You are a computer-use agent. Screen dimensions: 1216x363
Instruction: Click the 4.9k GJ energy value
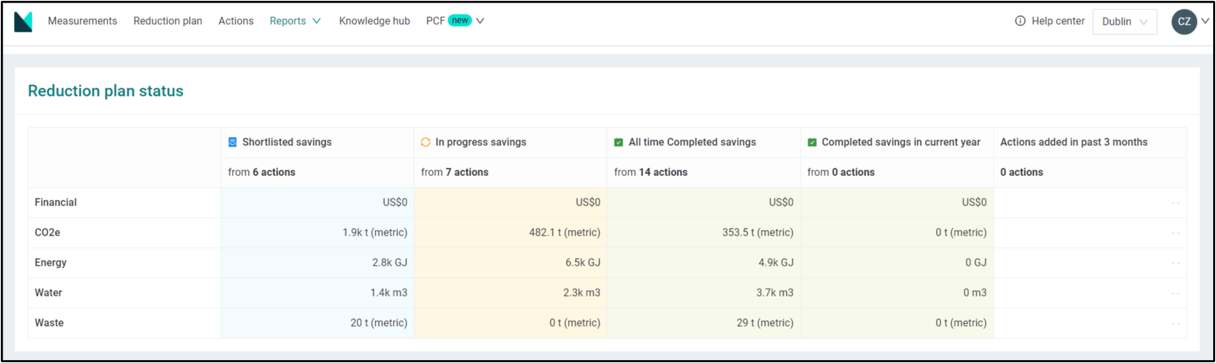(x=775, y=262)
